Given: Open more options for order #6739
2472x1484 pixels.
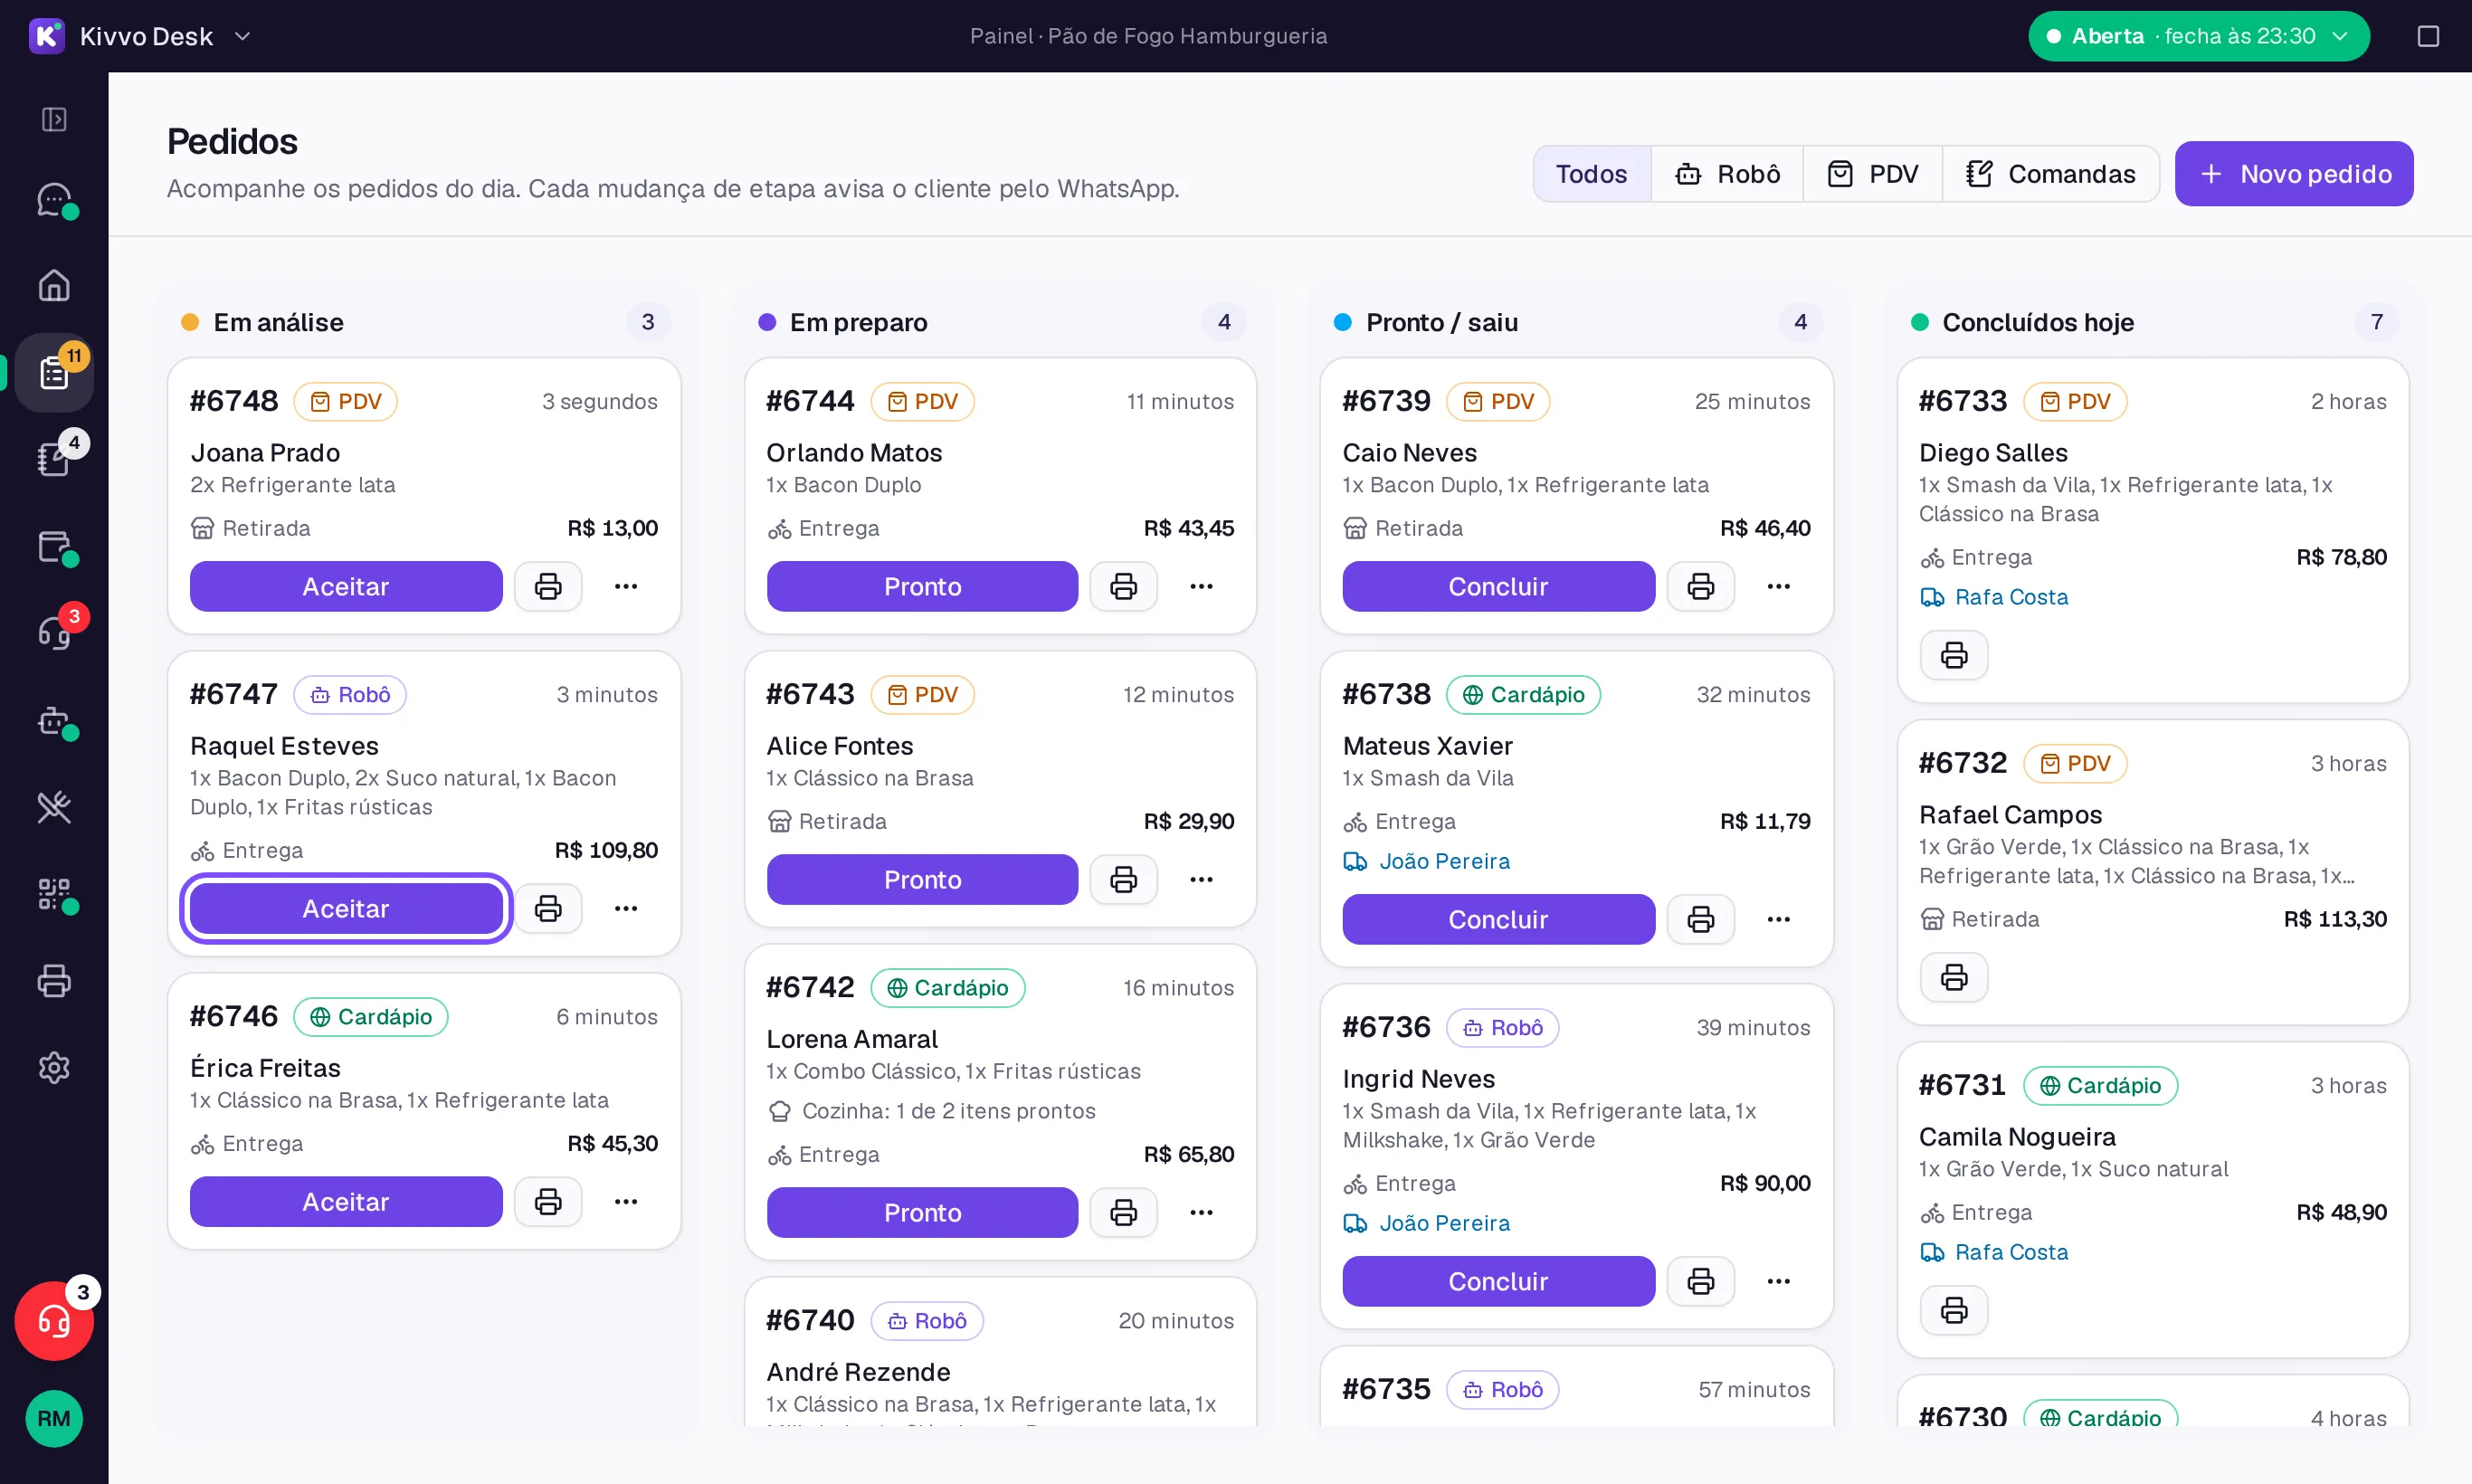Looking at the screenshot, I should tap(1778, 586).
